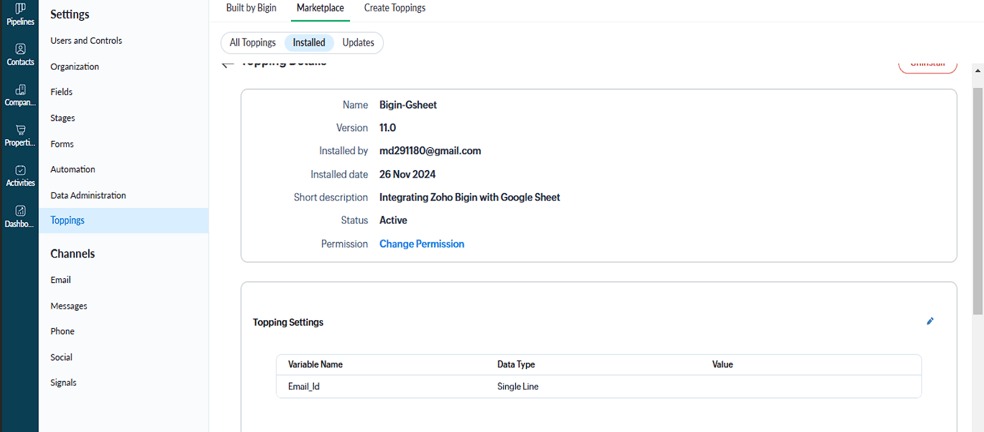
Task: Switch to the Create Toppings tab
Action: tap(395, 8)
